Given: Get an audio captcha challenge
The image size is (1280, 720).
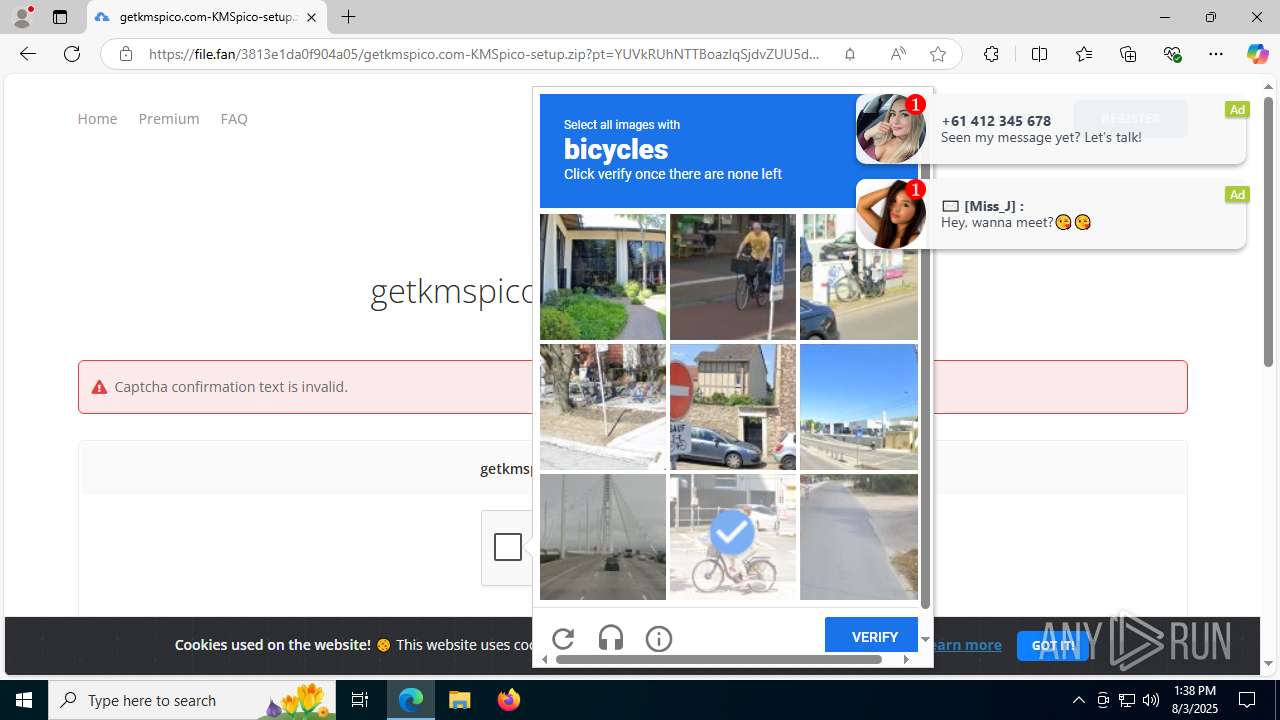Looking at the screenshot, I should click(x=611, y=638).
